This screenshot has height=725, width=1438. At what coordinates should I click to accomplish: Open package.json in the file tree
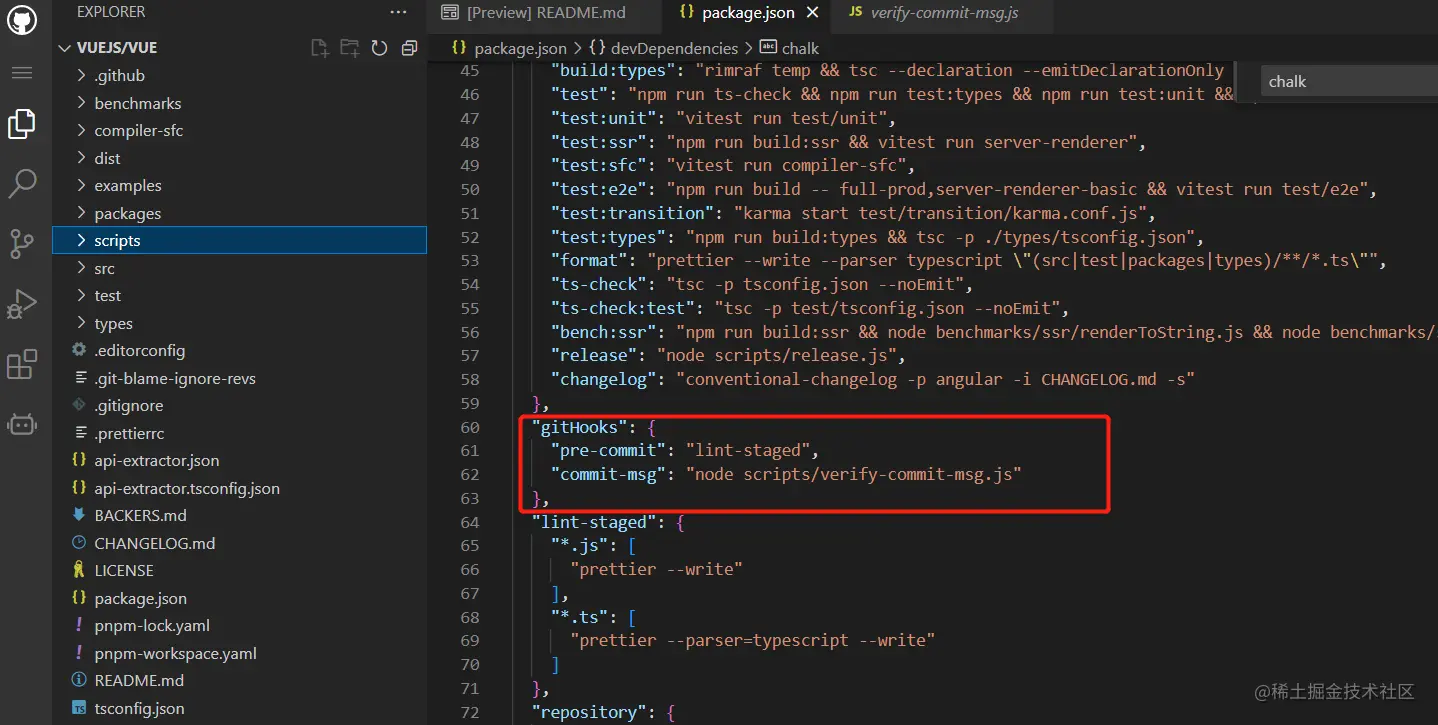click(239, 598)
